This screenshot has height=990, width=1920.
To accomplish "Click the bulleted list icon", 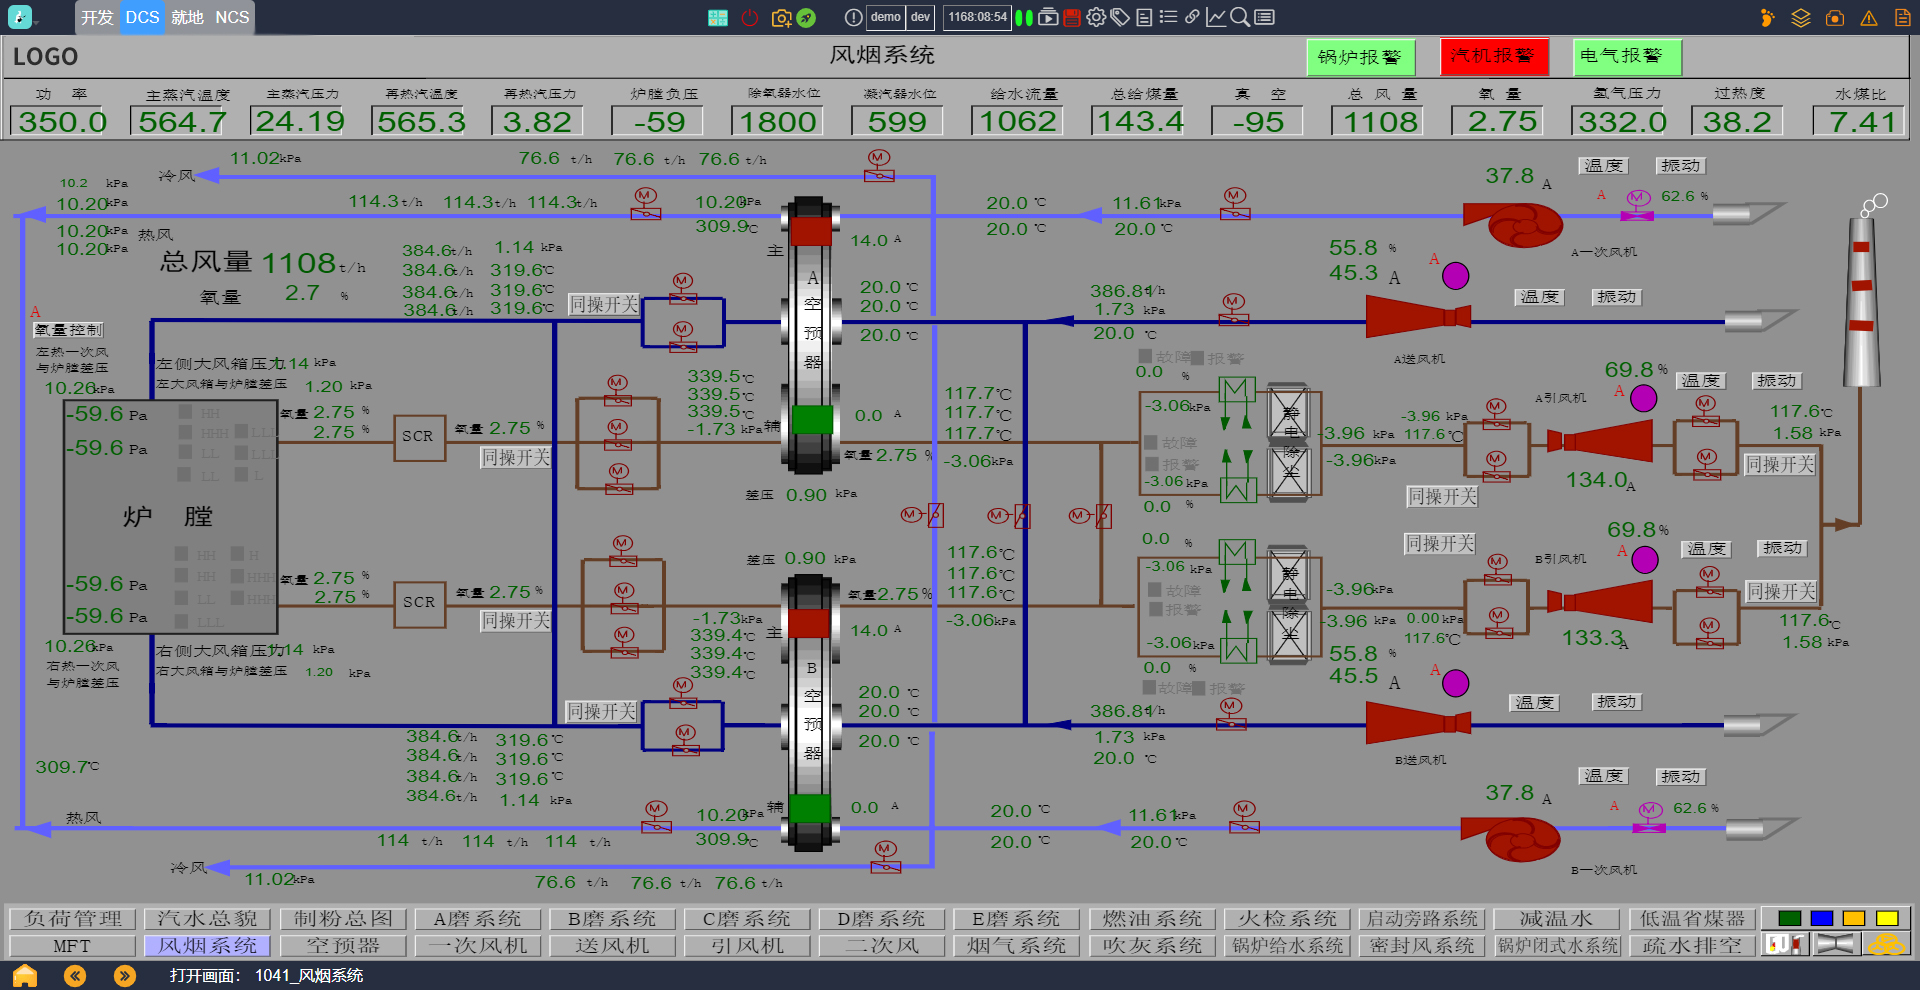I will (1168, 17).
